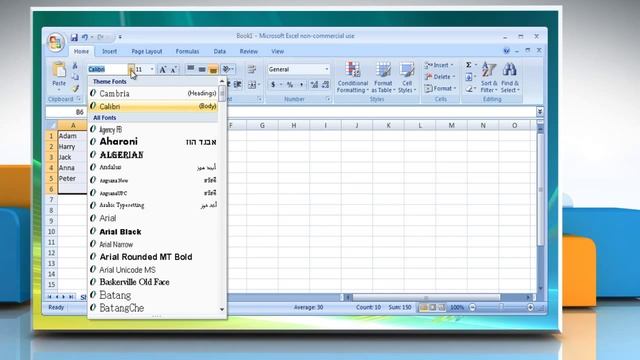Open the Office Button menu
The width and height of the screenshot is (640, 360).
[56, 42]
